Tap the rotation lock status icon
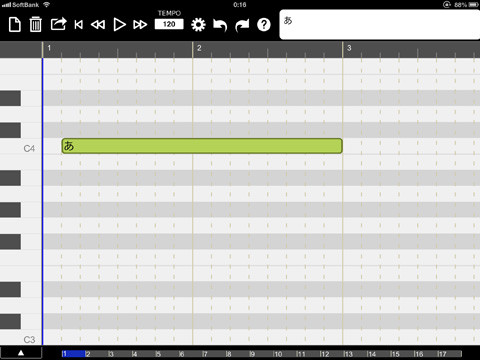480x360 pixels. [447, 5]
